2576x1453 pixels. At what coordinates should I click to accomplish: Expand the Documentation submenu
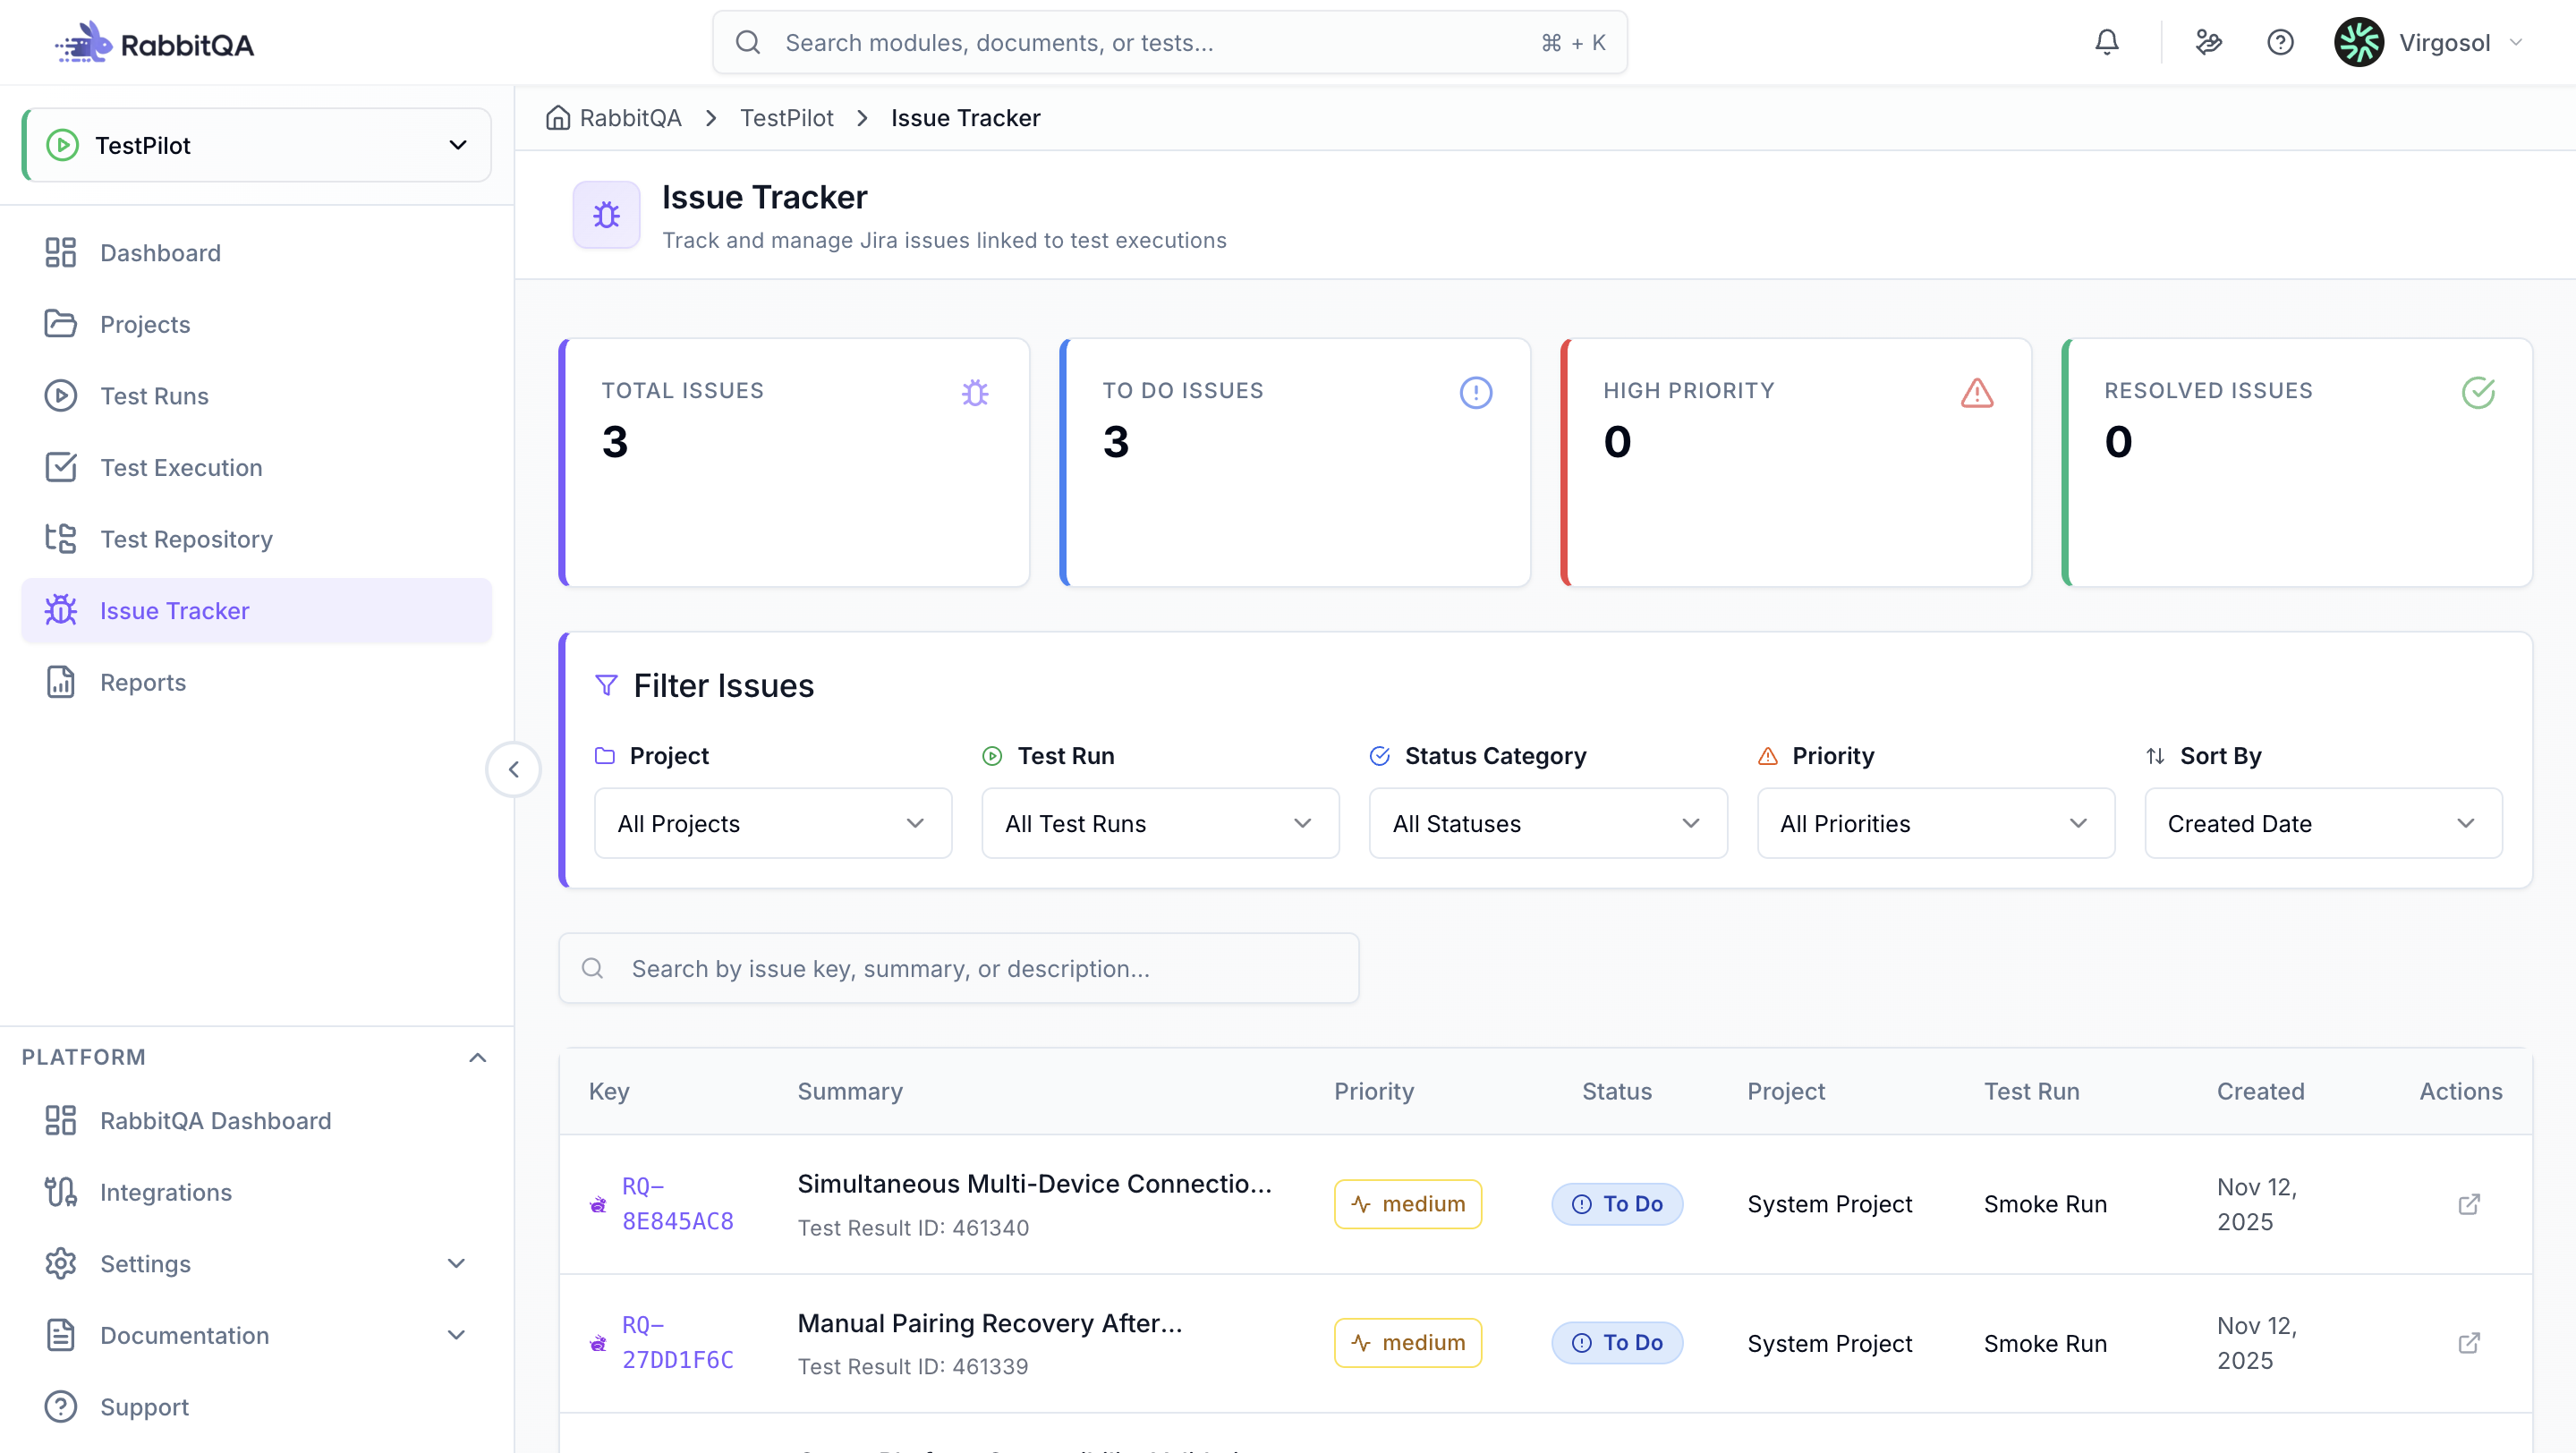coord(456,1335)
